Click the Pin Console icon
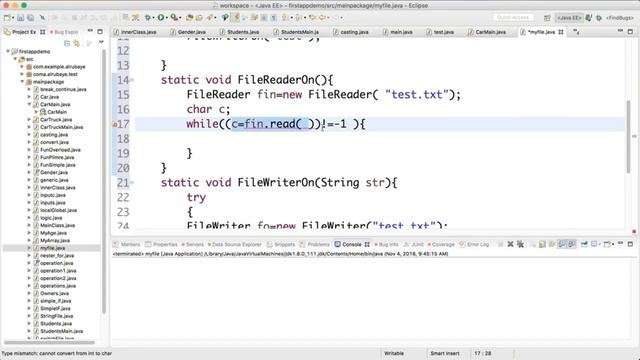Viewport: 640px width, 360px height. [584, 244]
